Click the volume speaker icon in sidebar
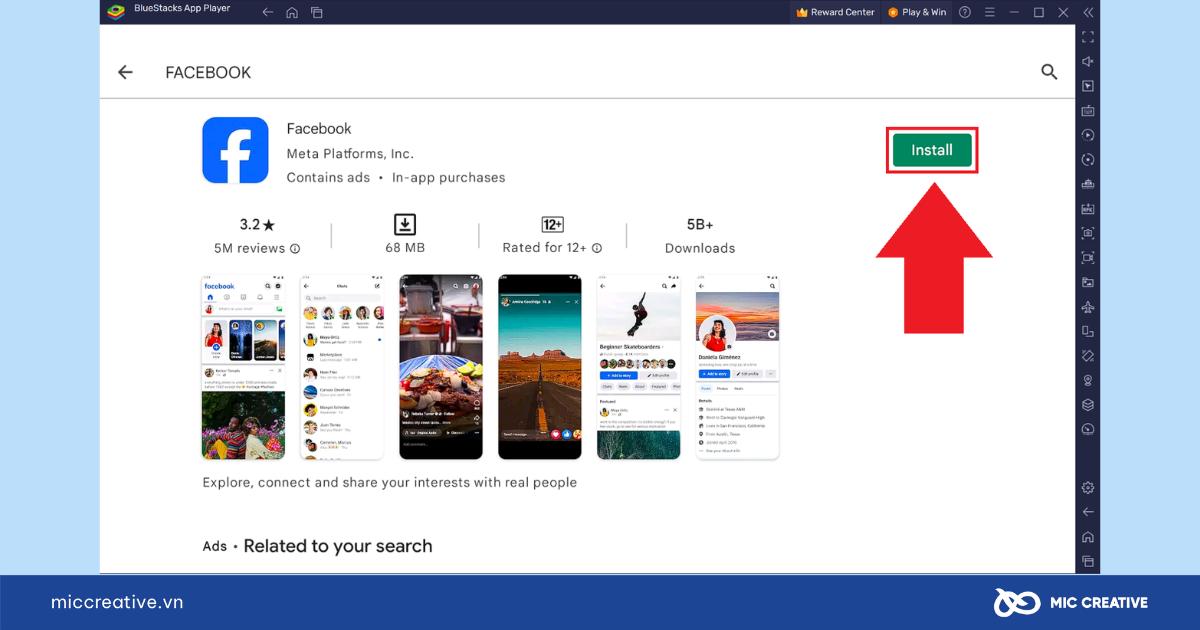Image resolution: width=1200 pixels, height=630 pixels. click(1088, 61)
